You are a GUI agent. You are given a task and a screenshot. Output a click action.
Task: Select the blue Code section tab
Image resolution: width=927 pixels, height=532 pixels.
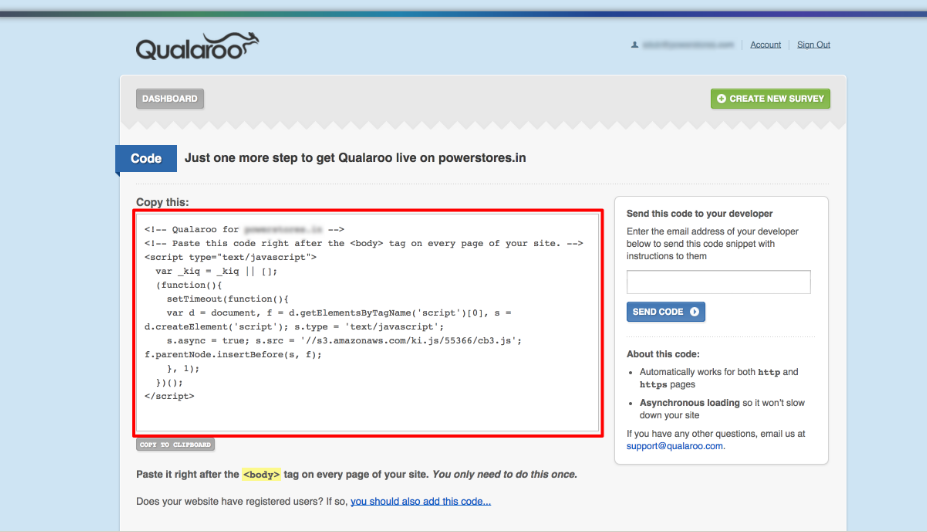coord(146,158)
